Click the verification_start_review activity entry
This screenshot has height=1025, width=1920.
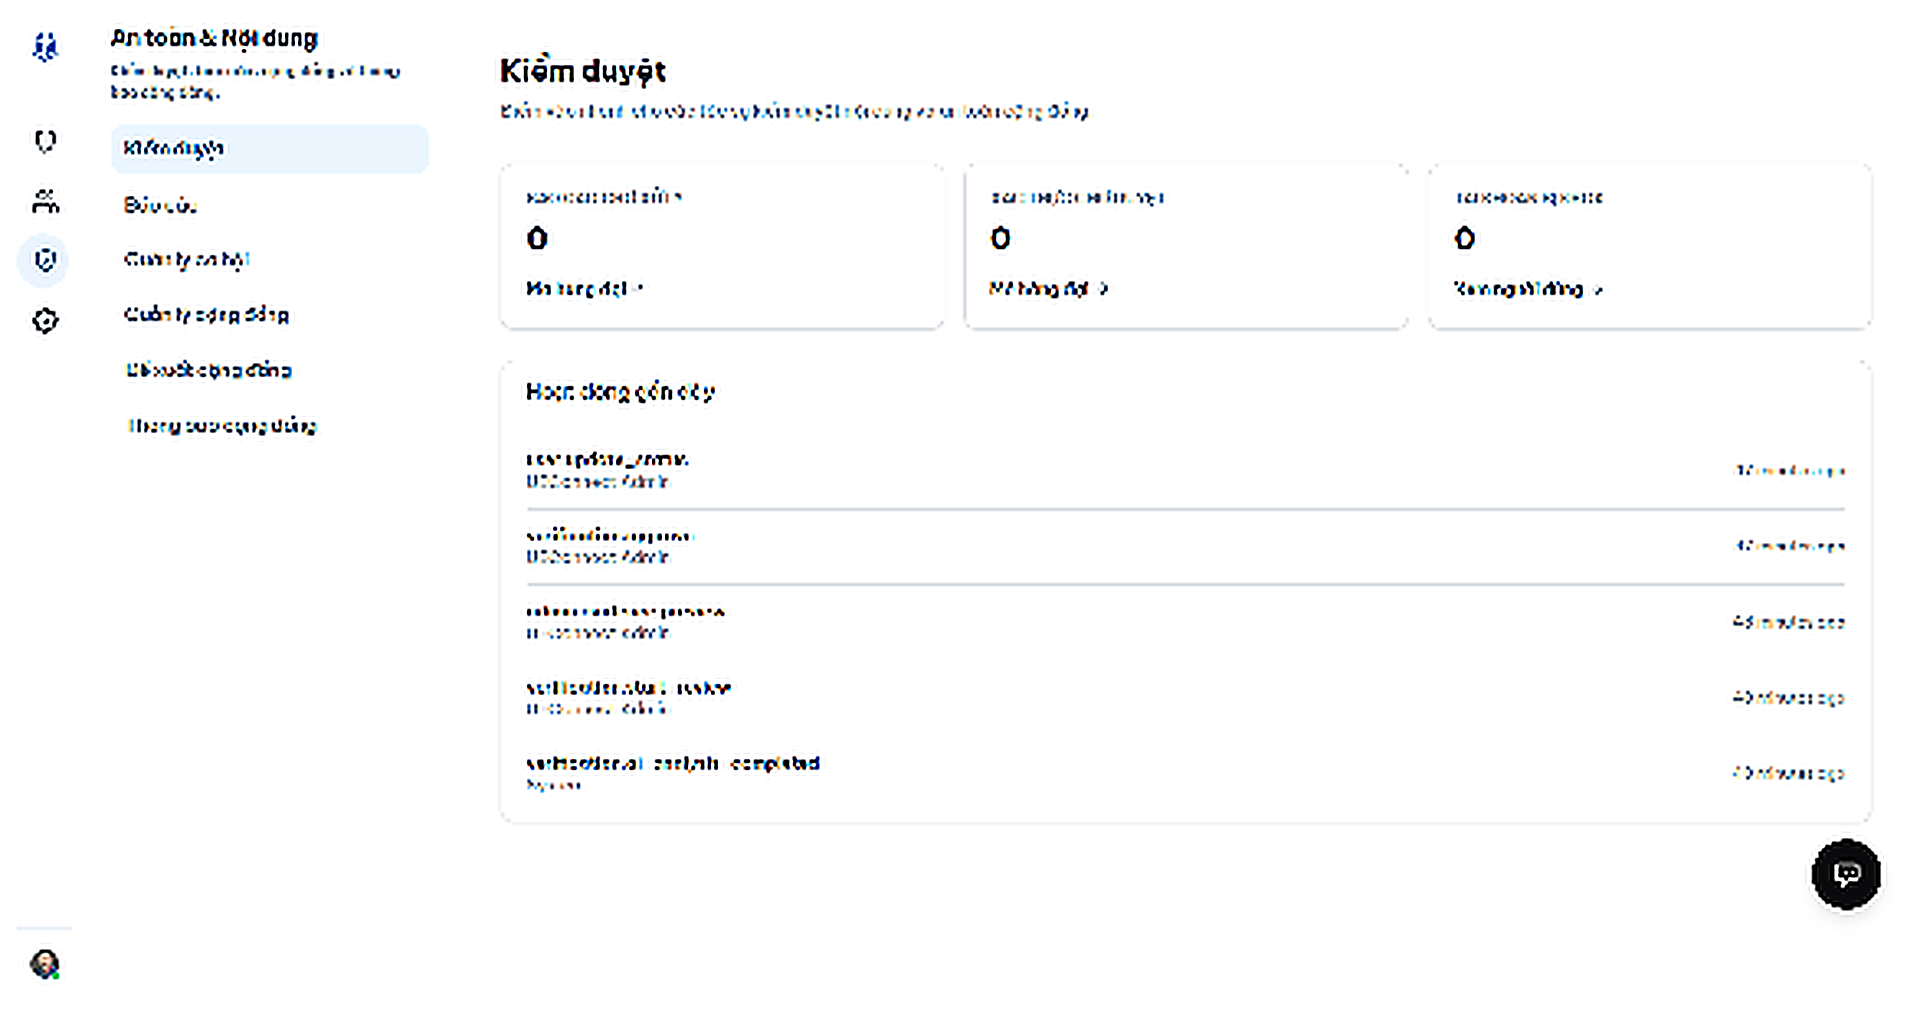pos(1185,697)
